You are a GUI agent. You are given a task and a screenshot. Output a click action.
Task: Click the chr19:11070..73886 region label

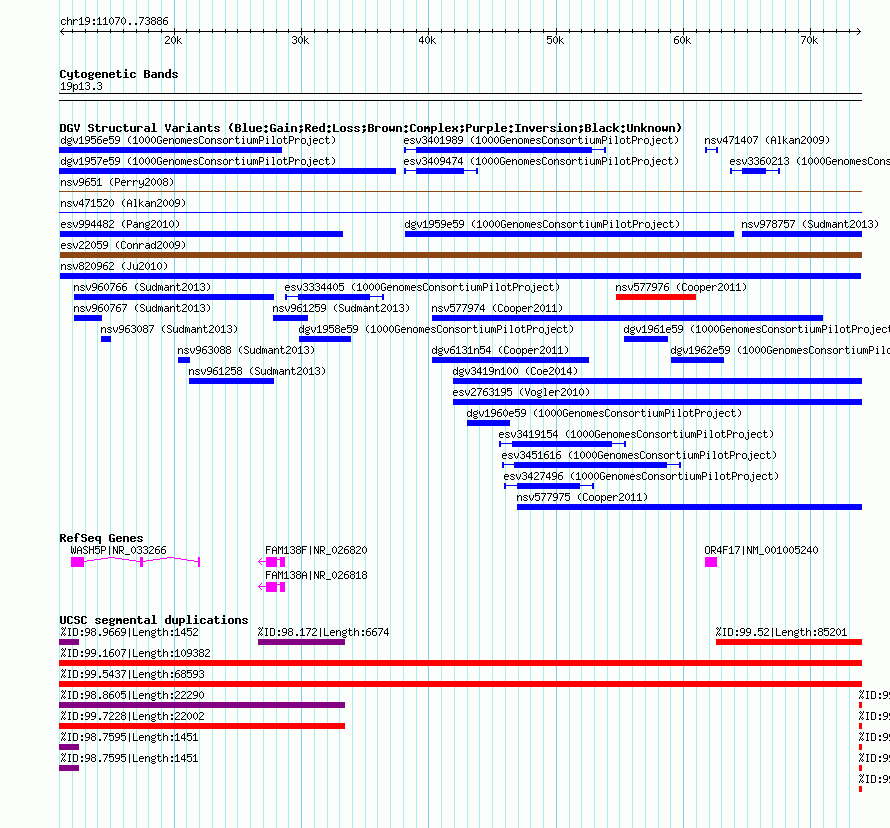114,21
